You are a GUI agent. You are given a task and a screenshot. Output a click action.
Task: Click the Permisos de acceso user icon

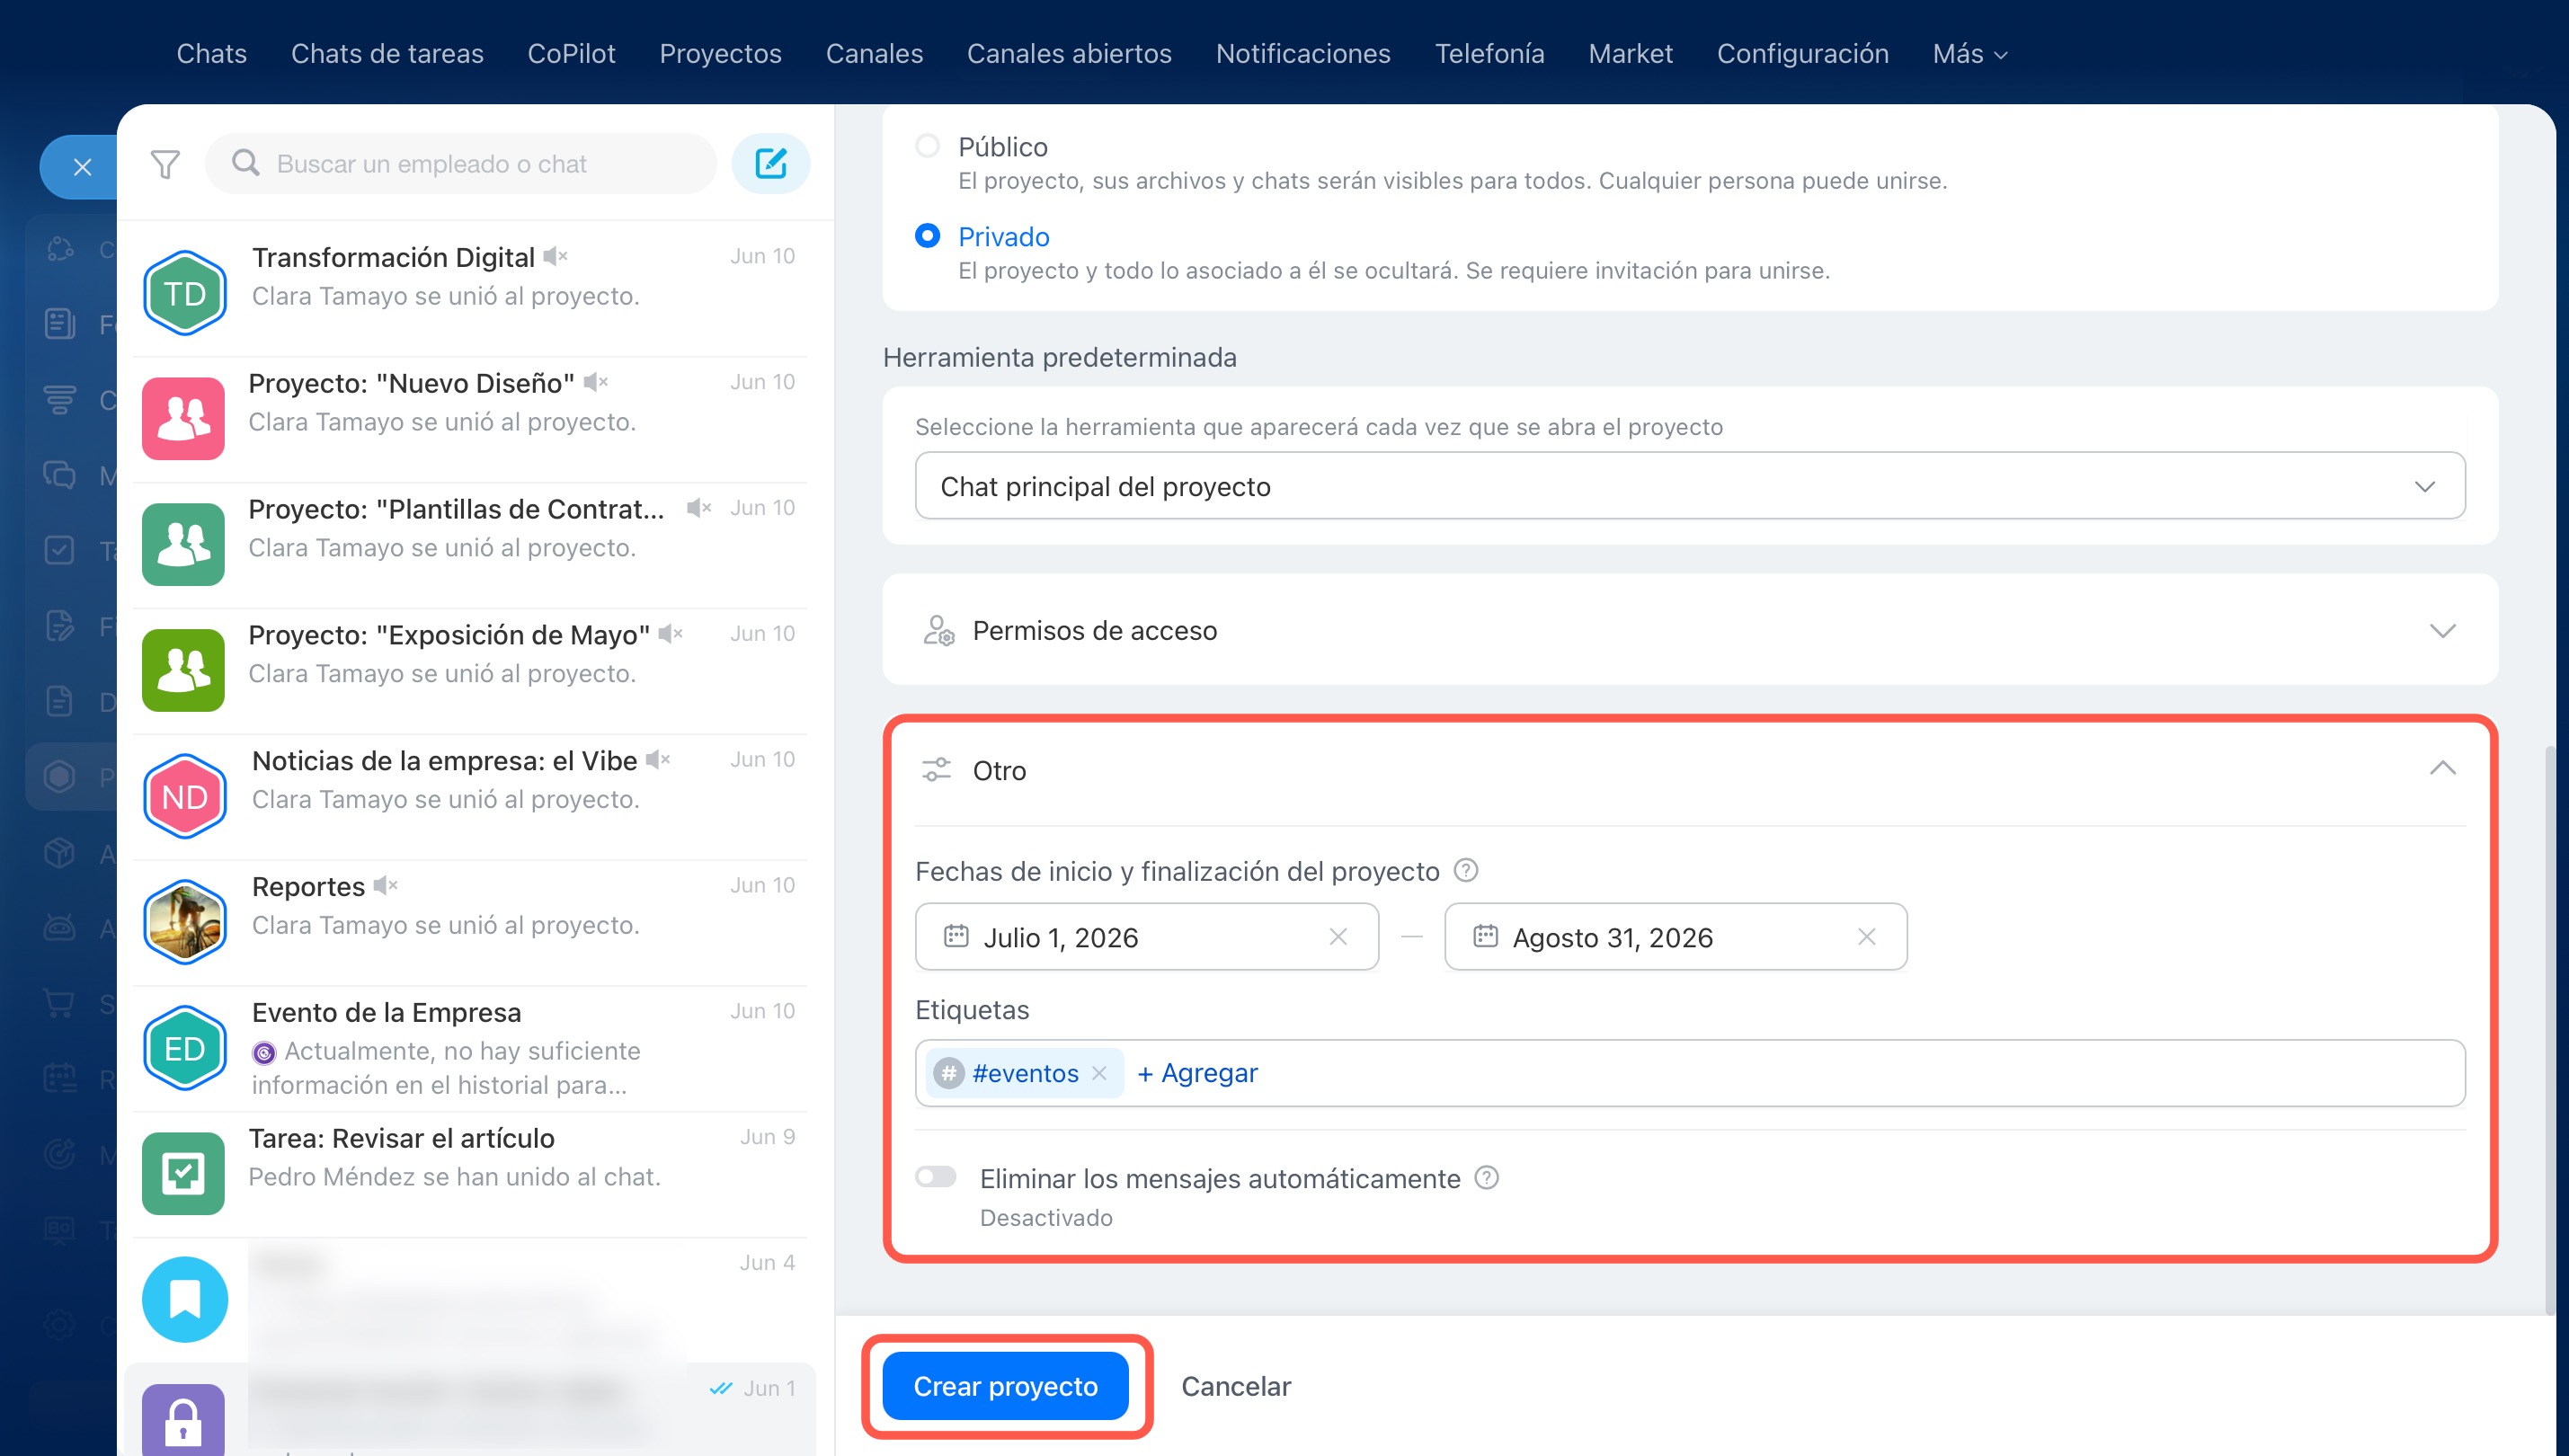[x=938, y=631]
